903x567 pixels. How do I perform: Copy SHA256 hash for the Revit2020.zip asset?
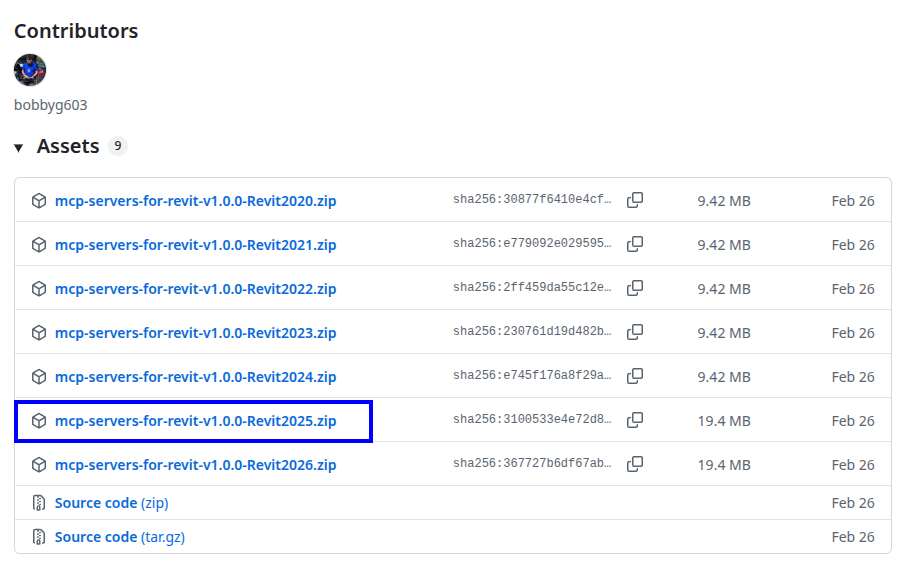[635, 200]
